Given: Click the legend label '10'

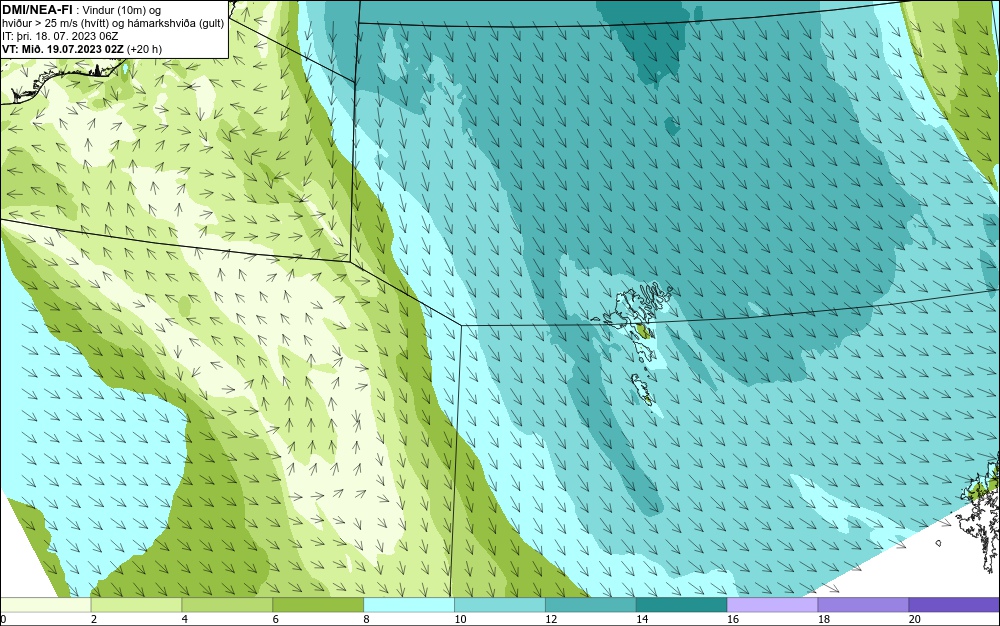Looking at the screenshot, I should [460, 619].
